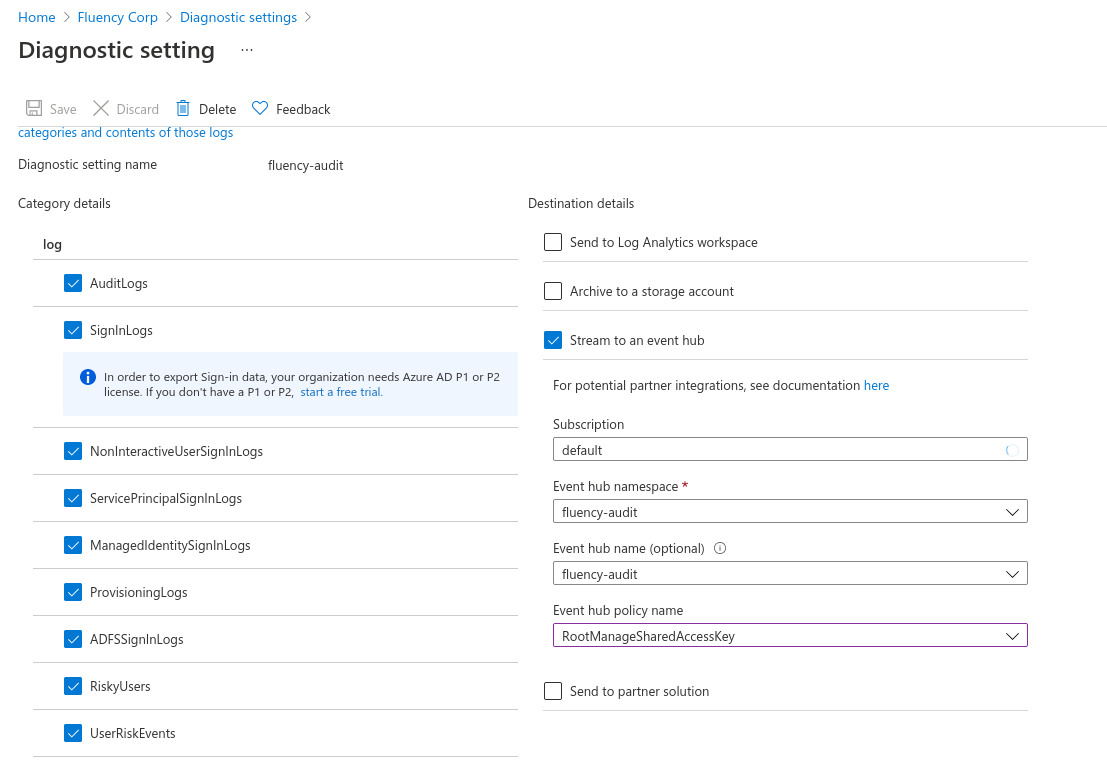
Task: Click the Feedback toolbar button label
Action: [x=303, y=109]
